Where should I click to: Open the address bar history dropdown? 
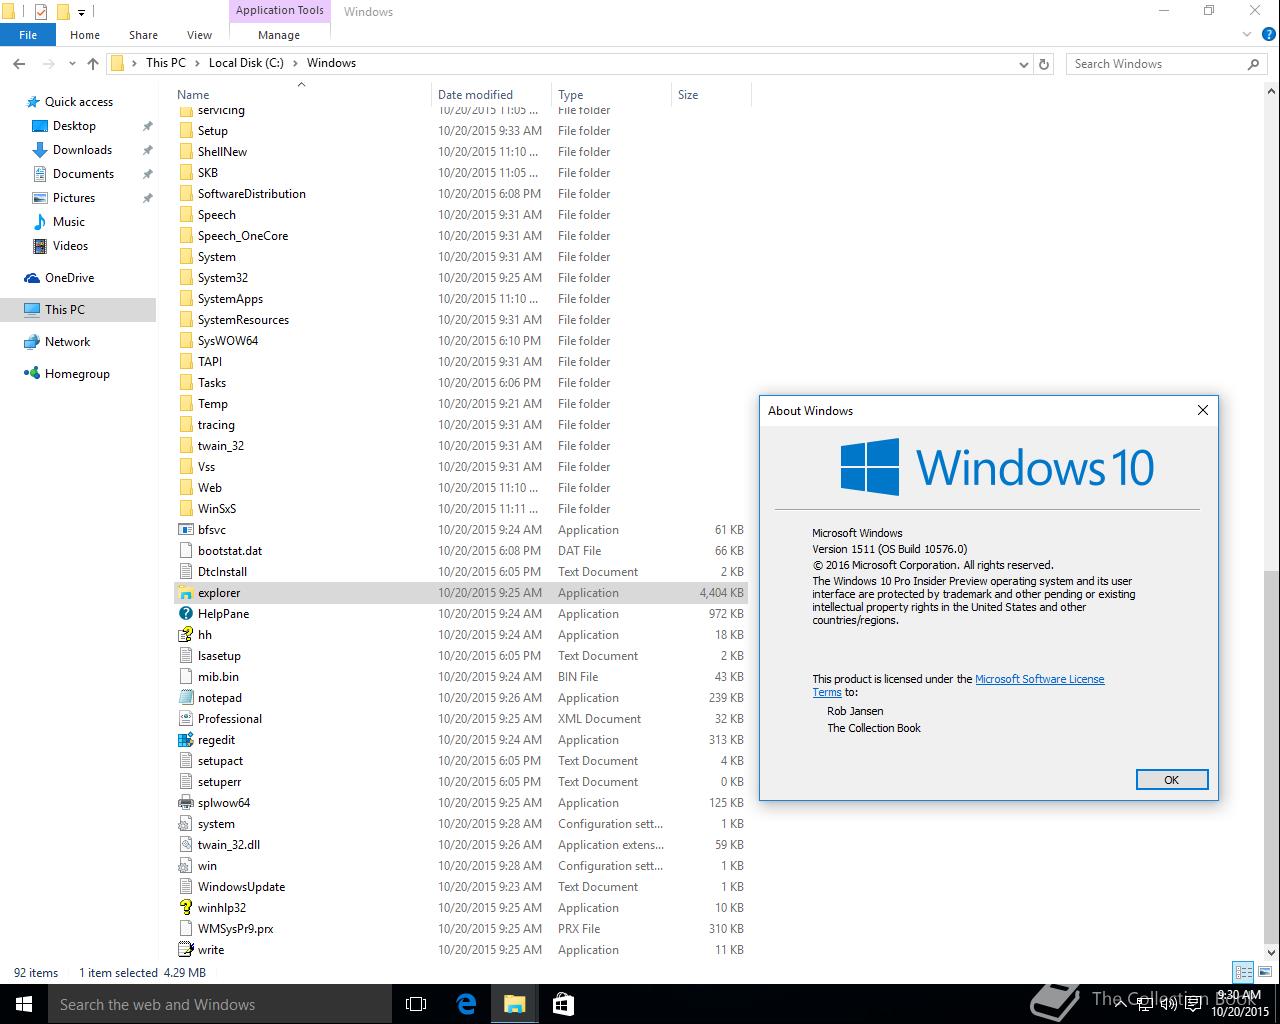click(1023, 63)
